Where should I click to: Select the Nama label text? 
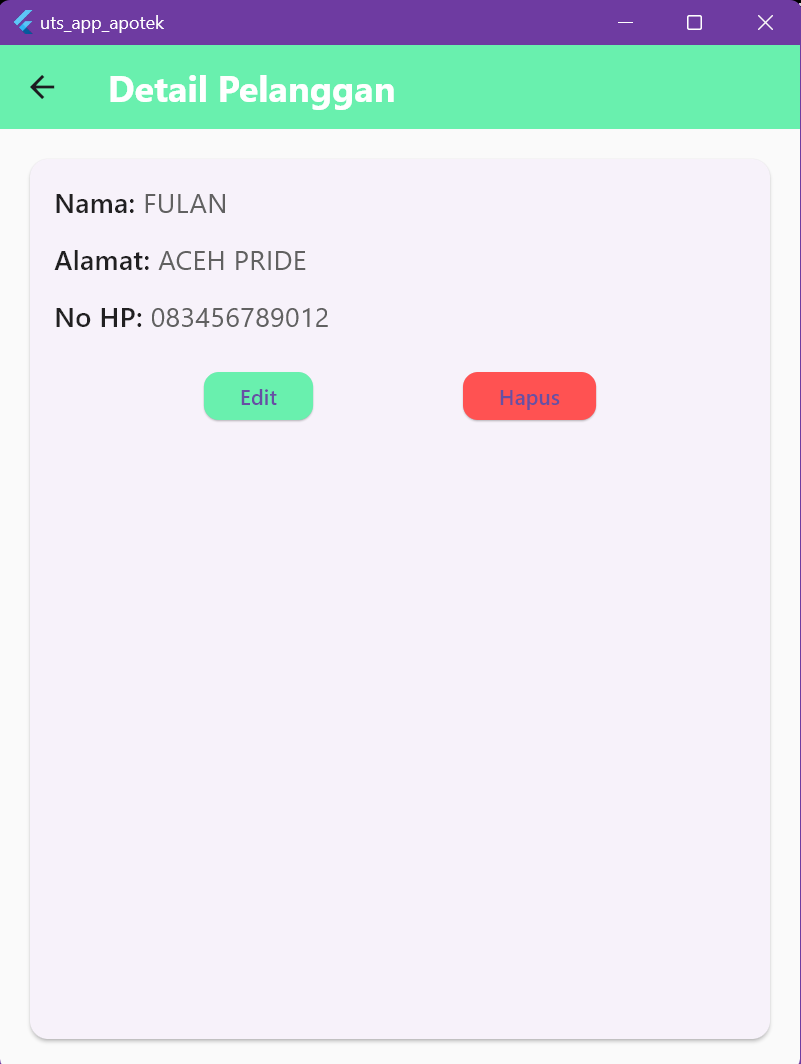click(x=95, y=204)
